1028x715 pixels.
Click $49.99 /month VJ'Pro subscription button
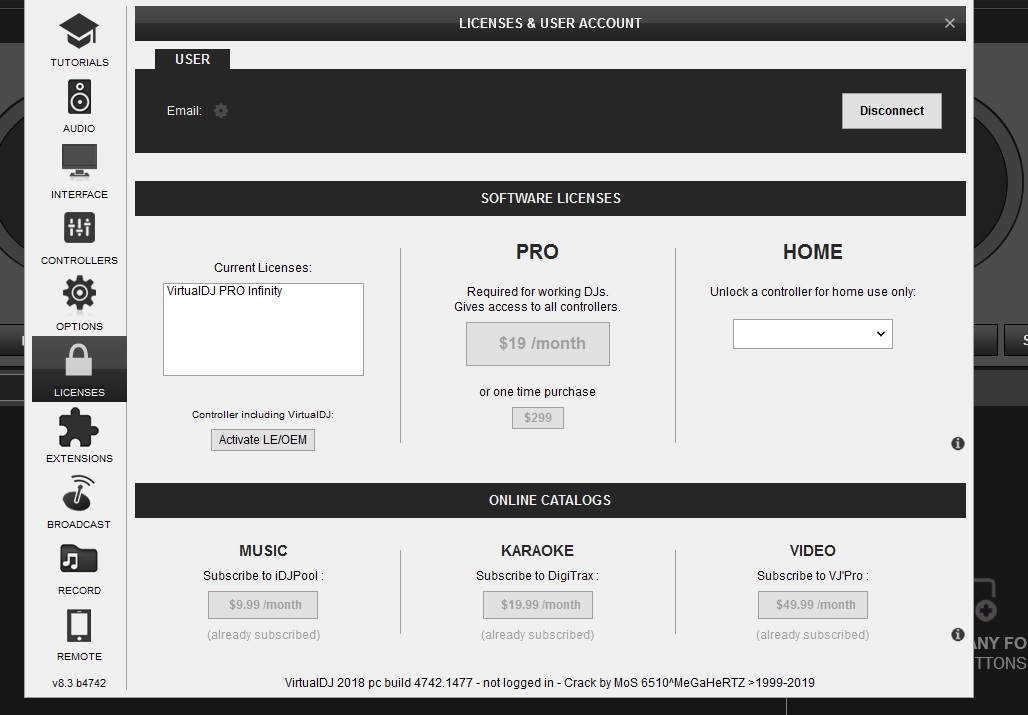pyautogui.click(x=813, y=605)
